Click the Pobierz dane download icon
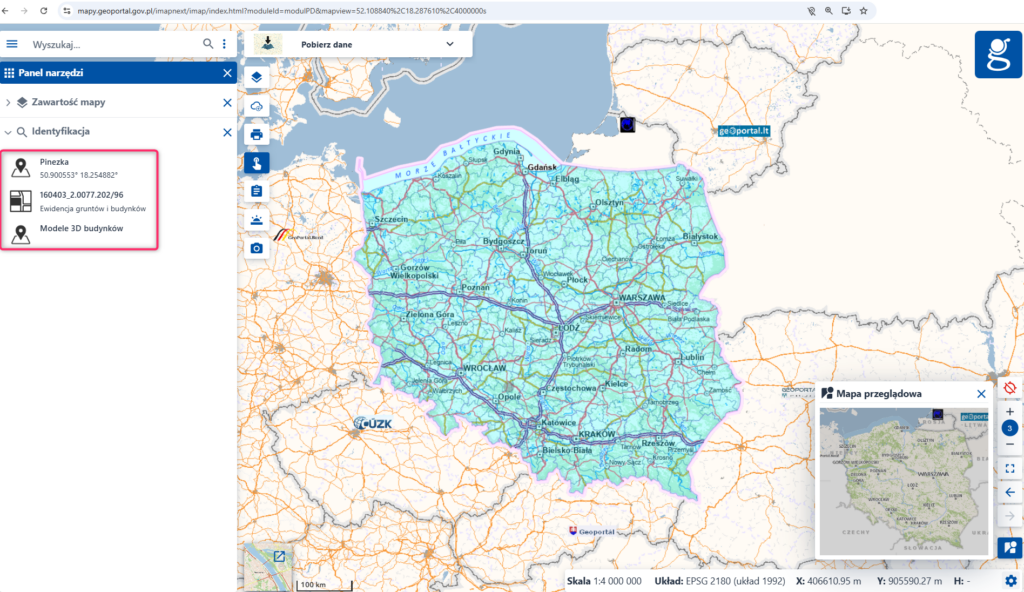 pos(268,44)
